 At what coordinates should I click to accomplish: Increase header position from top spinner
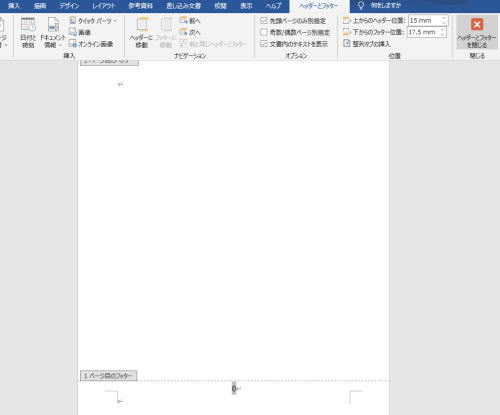tap(444, 18)
